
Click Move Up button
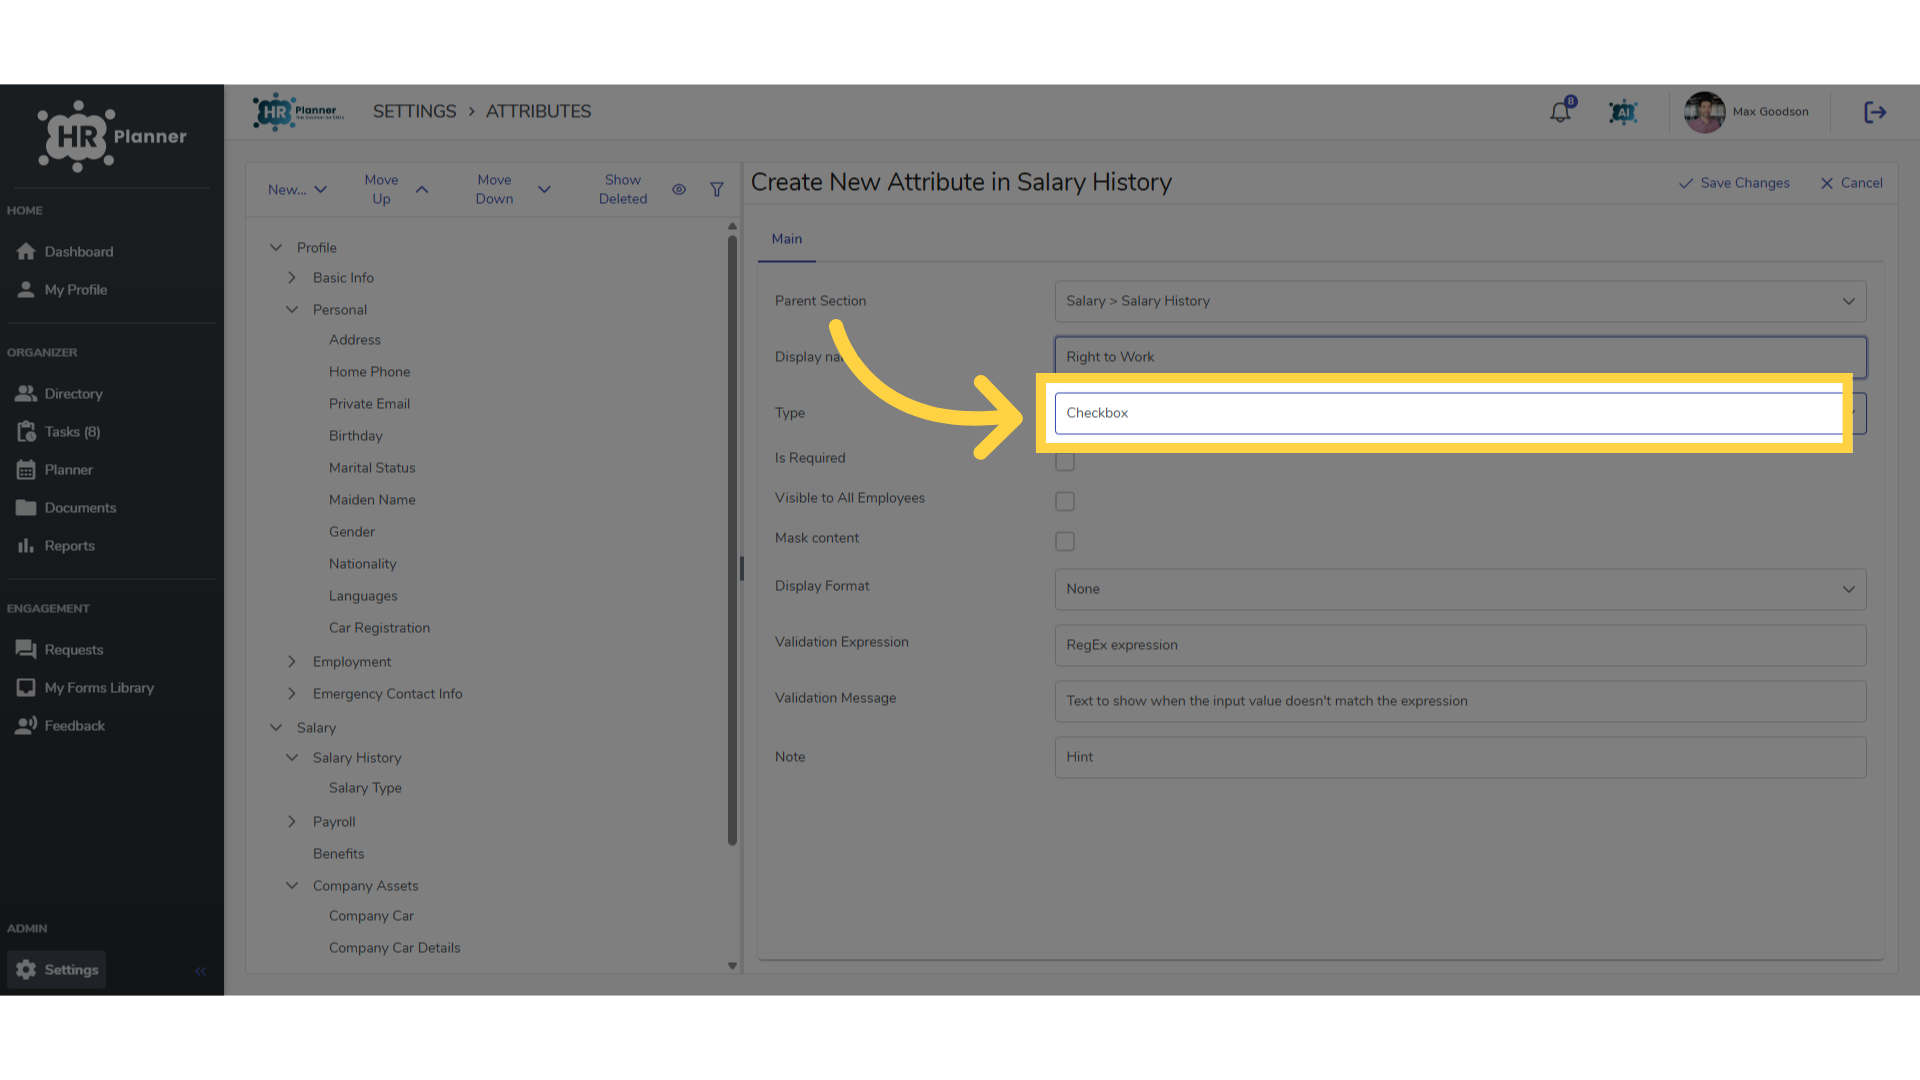[396, 189]
